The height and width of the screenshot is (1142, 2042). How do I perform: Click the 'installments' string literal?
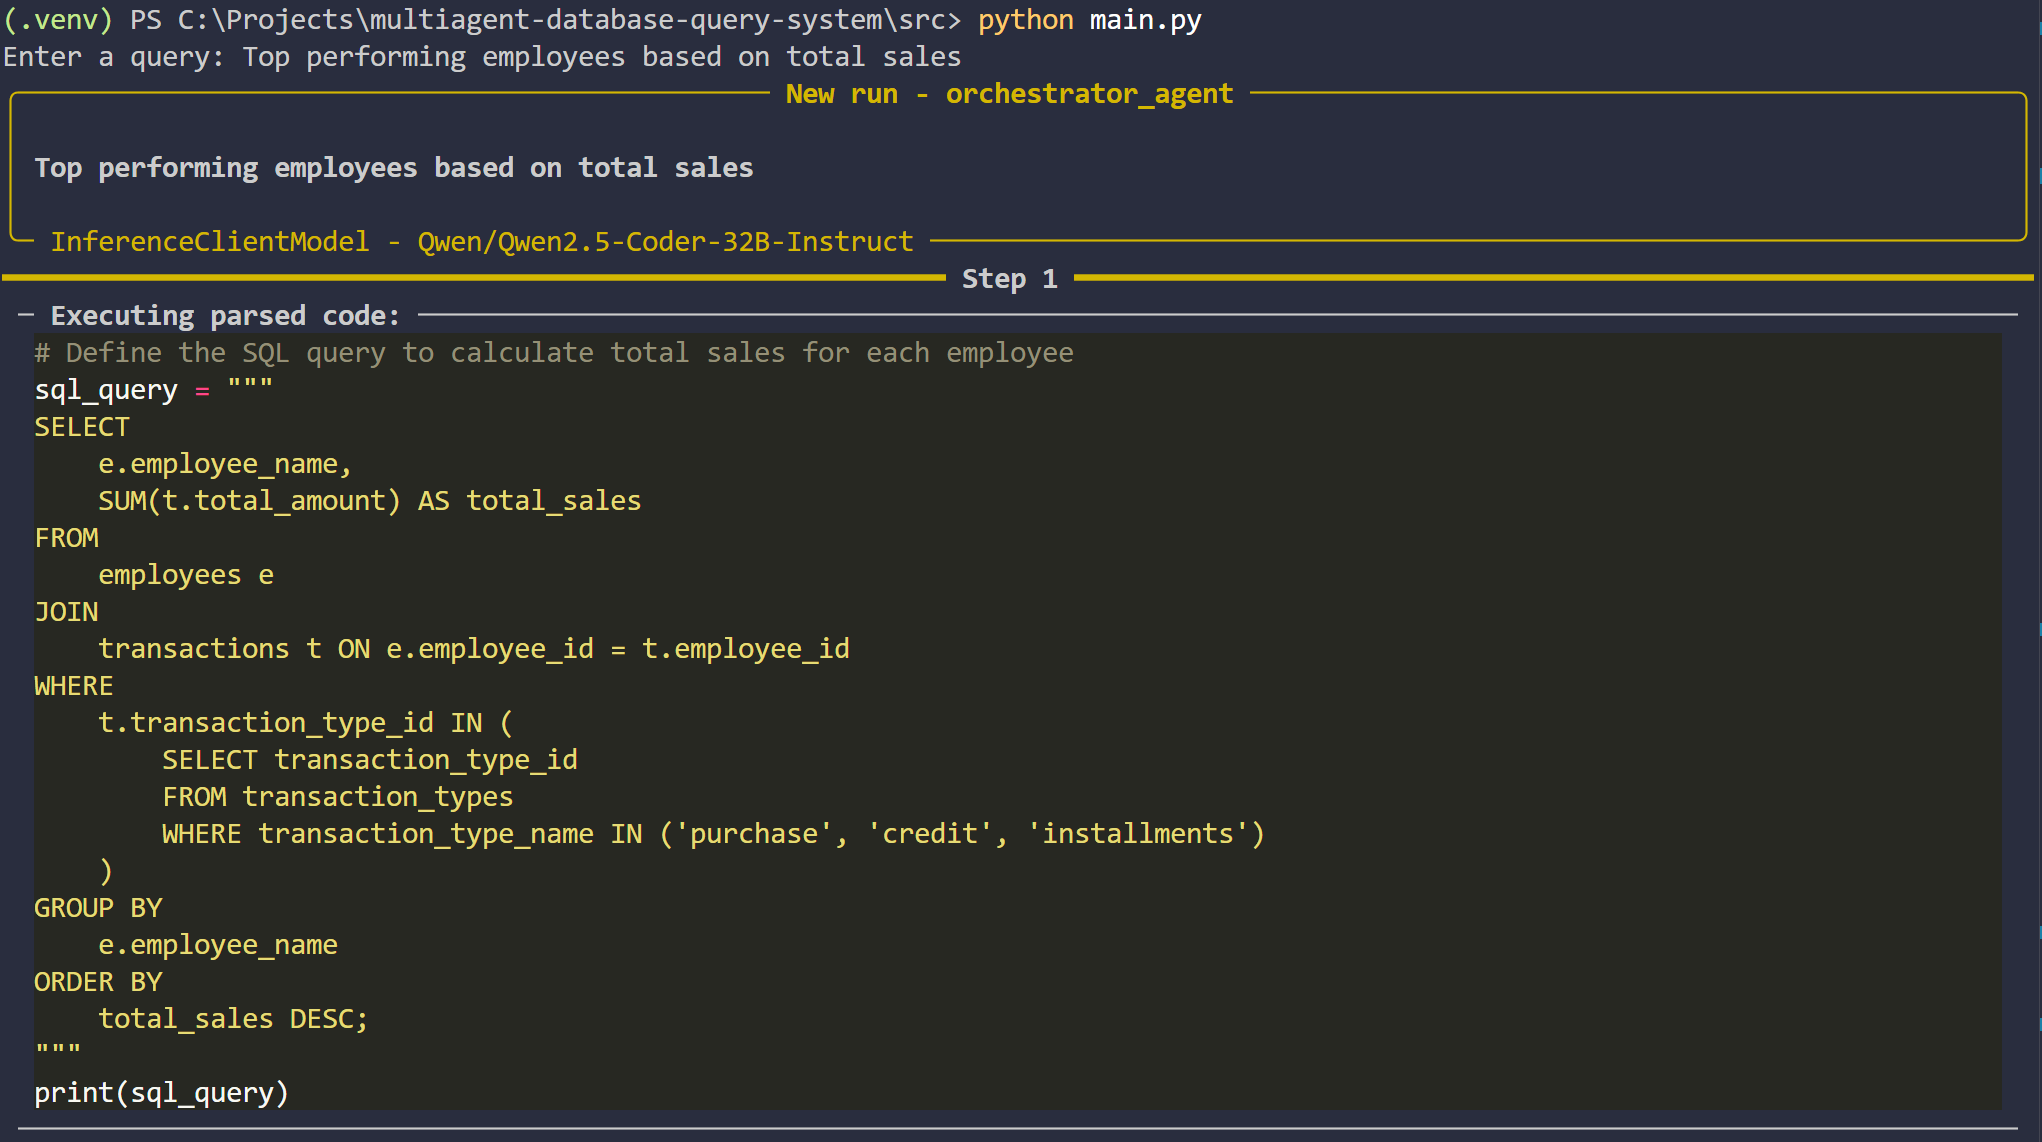pyautogui.click(x=1137, y=834)
